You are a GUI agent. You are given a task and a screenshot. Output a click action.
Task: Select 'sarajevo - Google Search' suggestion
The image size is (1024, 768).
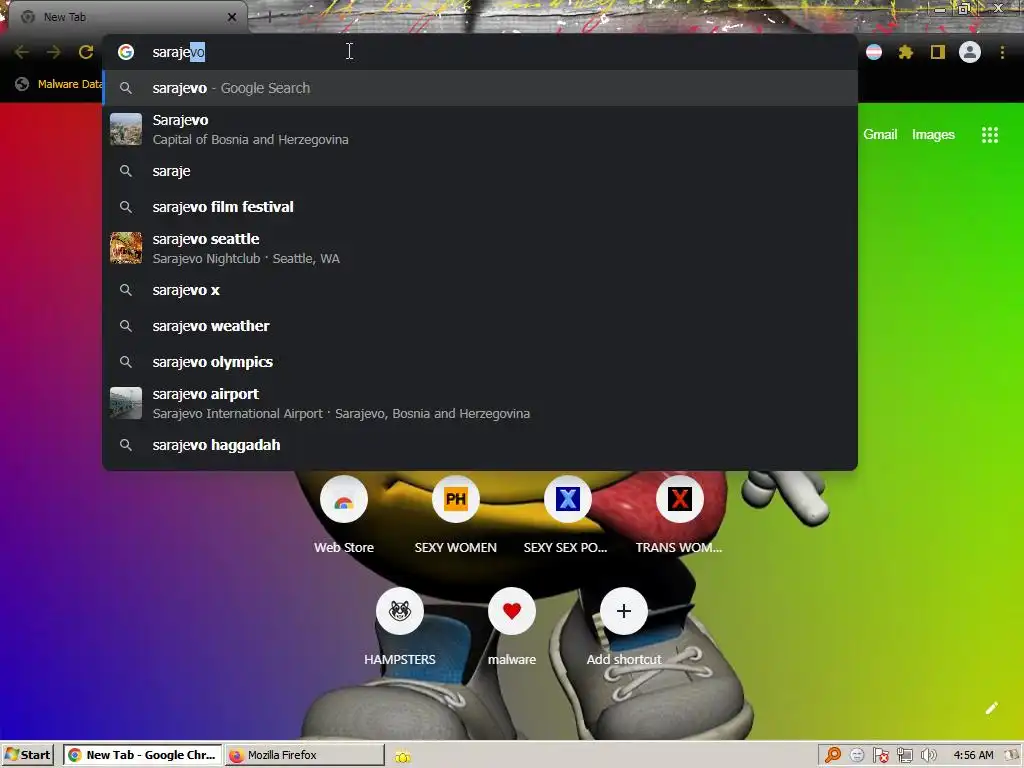[480, 88]
